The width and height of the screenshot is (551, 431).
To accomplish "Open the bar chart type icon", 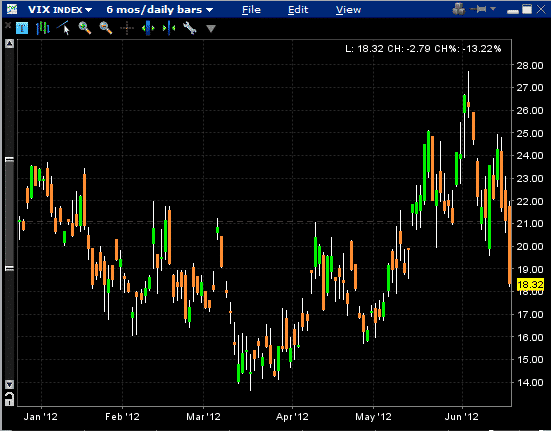I will tap(43, 28).
